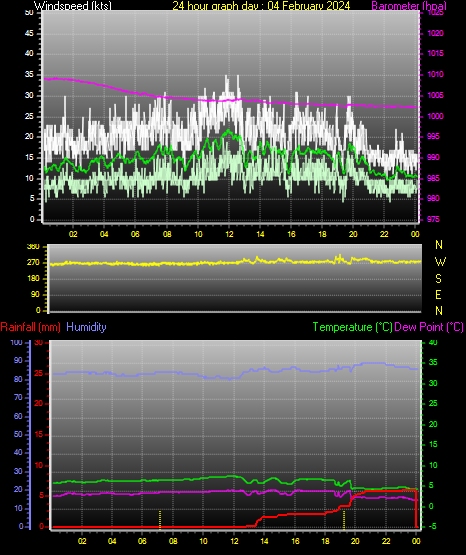Click the yellow dotted marker near hour 07

[160, 520]
